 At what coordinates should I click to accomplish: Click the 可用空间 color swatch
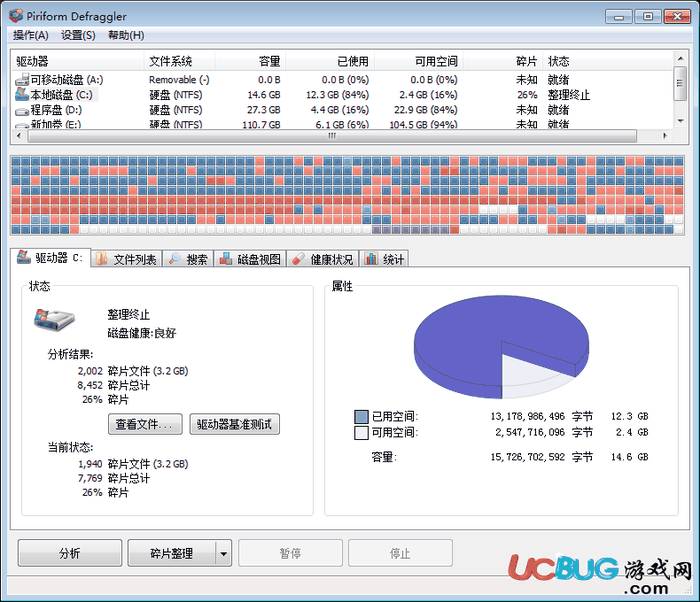tap(361, 432)
